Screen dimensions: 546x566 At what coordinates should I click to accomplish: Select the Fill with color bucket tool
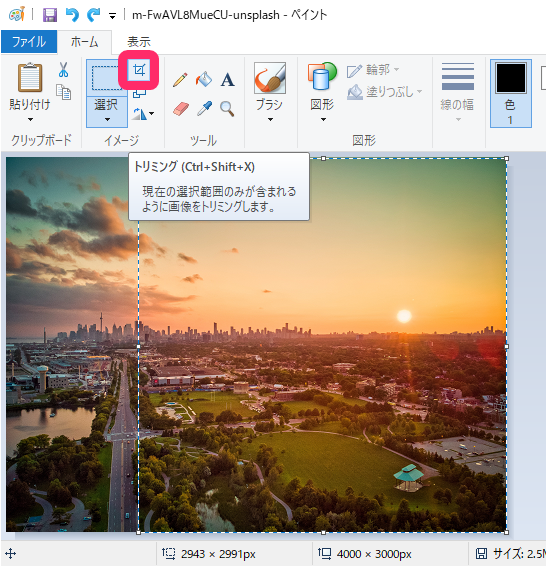[x=204, y=79]
